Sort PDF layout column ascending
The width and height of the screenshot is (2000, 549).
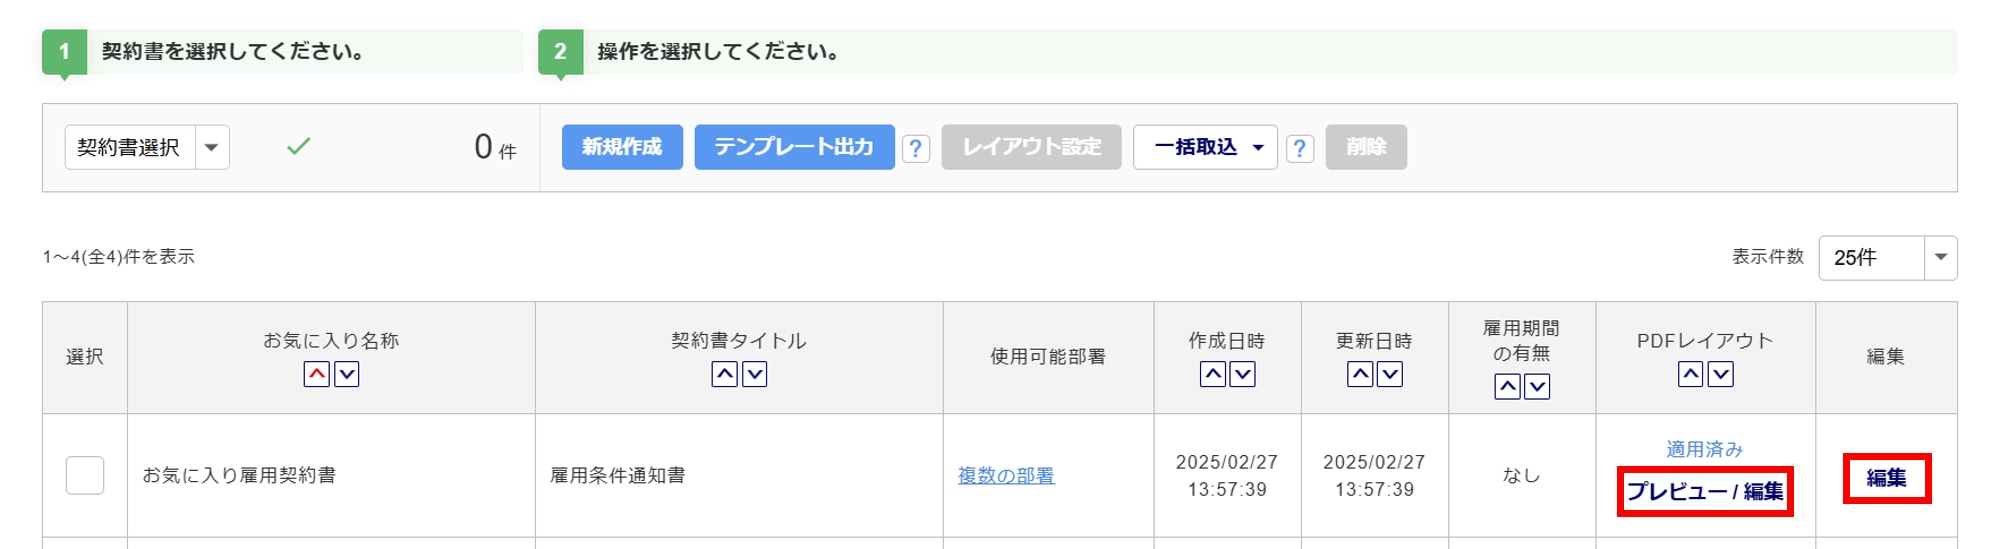pyautogui.click(x=1691, y=375)
